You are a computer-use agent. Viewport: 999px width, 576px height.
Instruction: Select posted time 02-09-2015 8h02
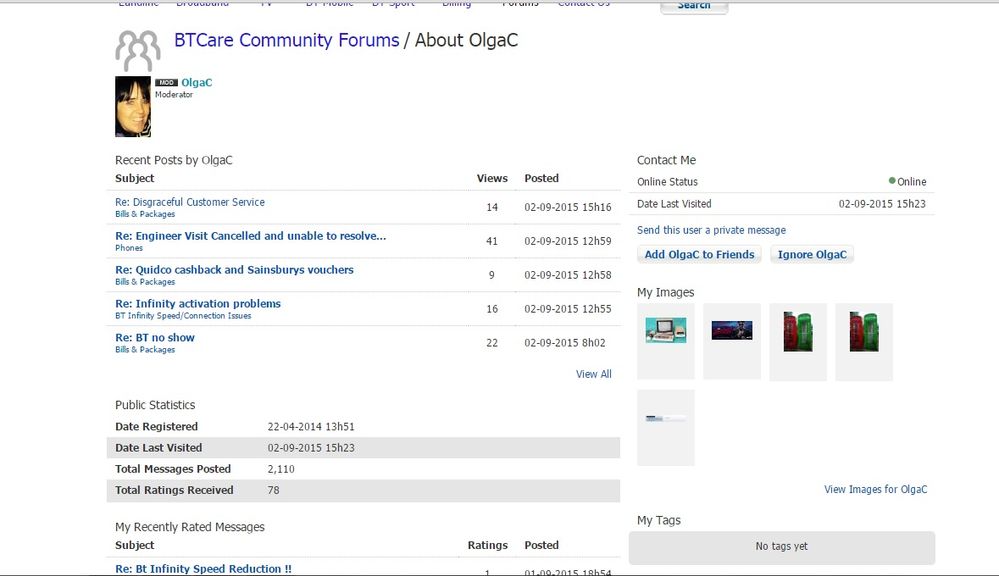564,343
